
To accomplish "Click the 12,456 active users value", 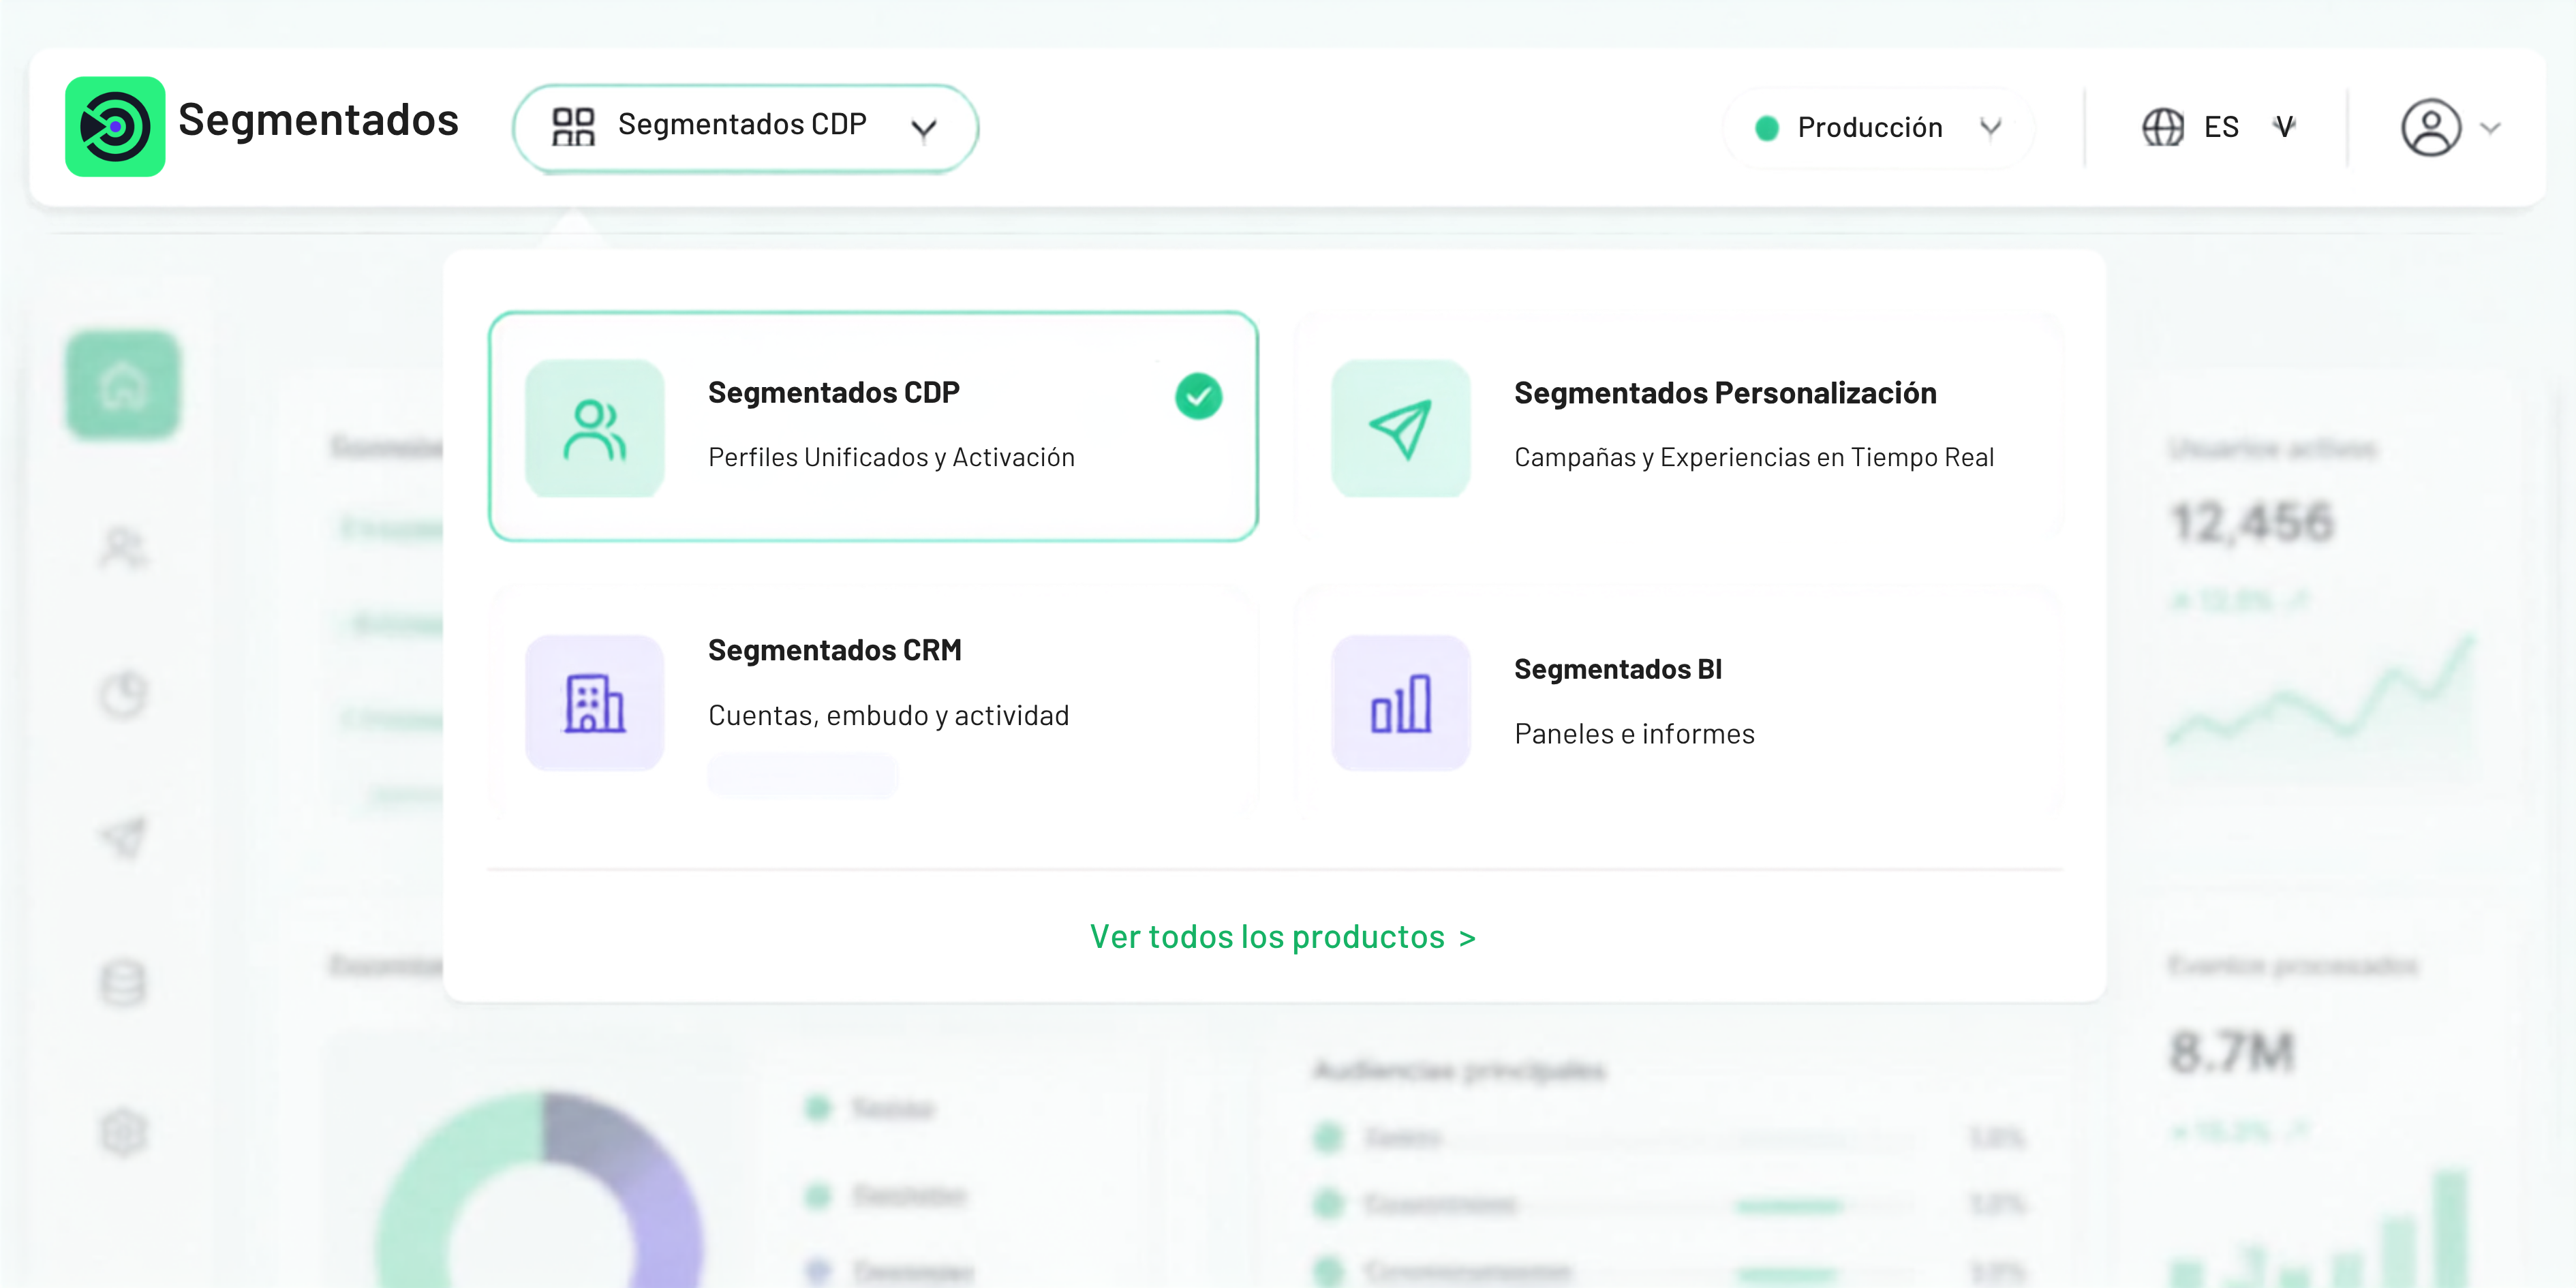I will (2252, 522).
